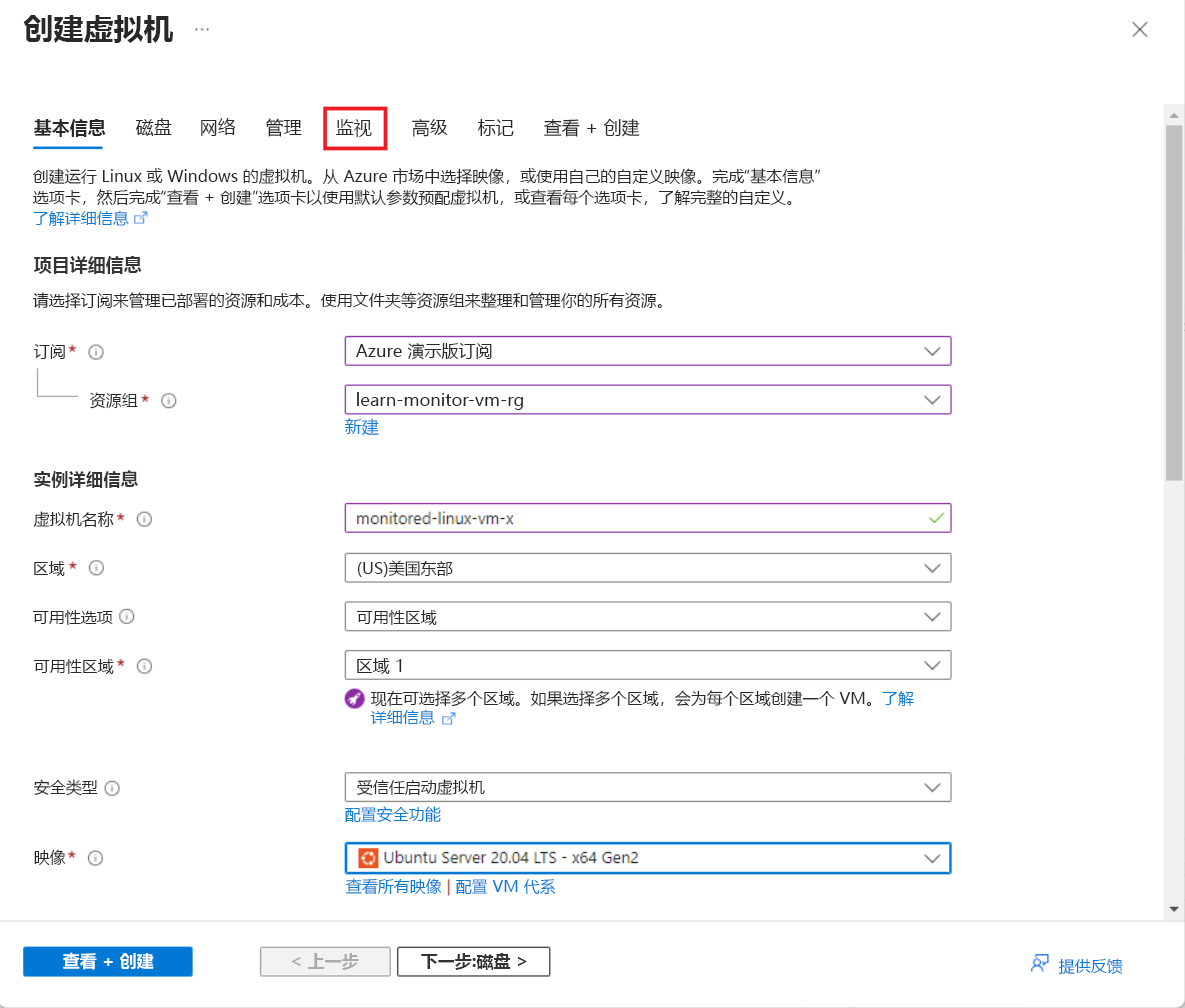Show info icon next to 映像 label

pyautogui.click(x=95, y=858)
